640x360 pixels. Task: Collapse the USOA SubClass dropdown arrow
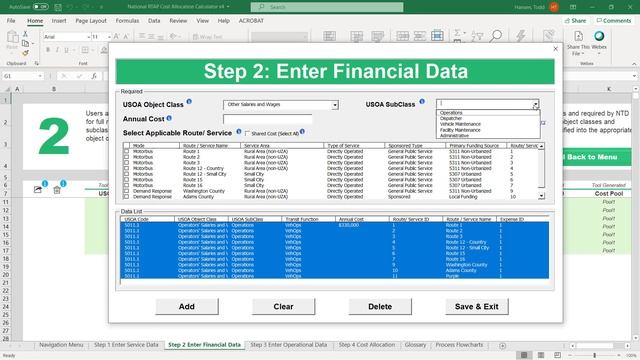(x=535, y=104)
